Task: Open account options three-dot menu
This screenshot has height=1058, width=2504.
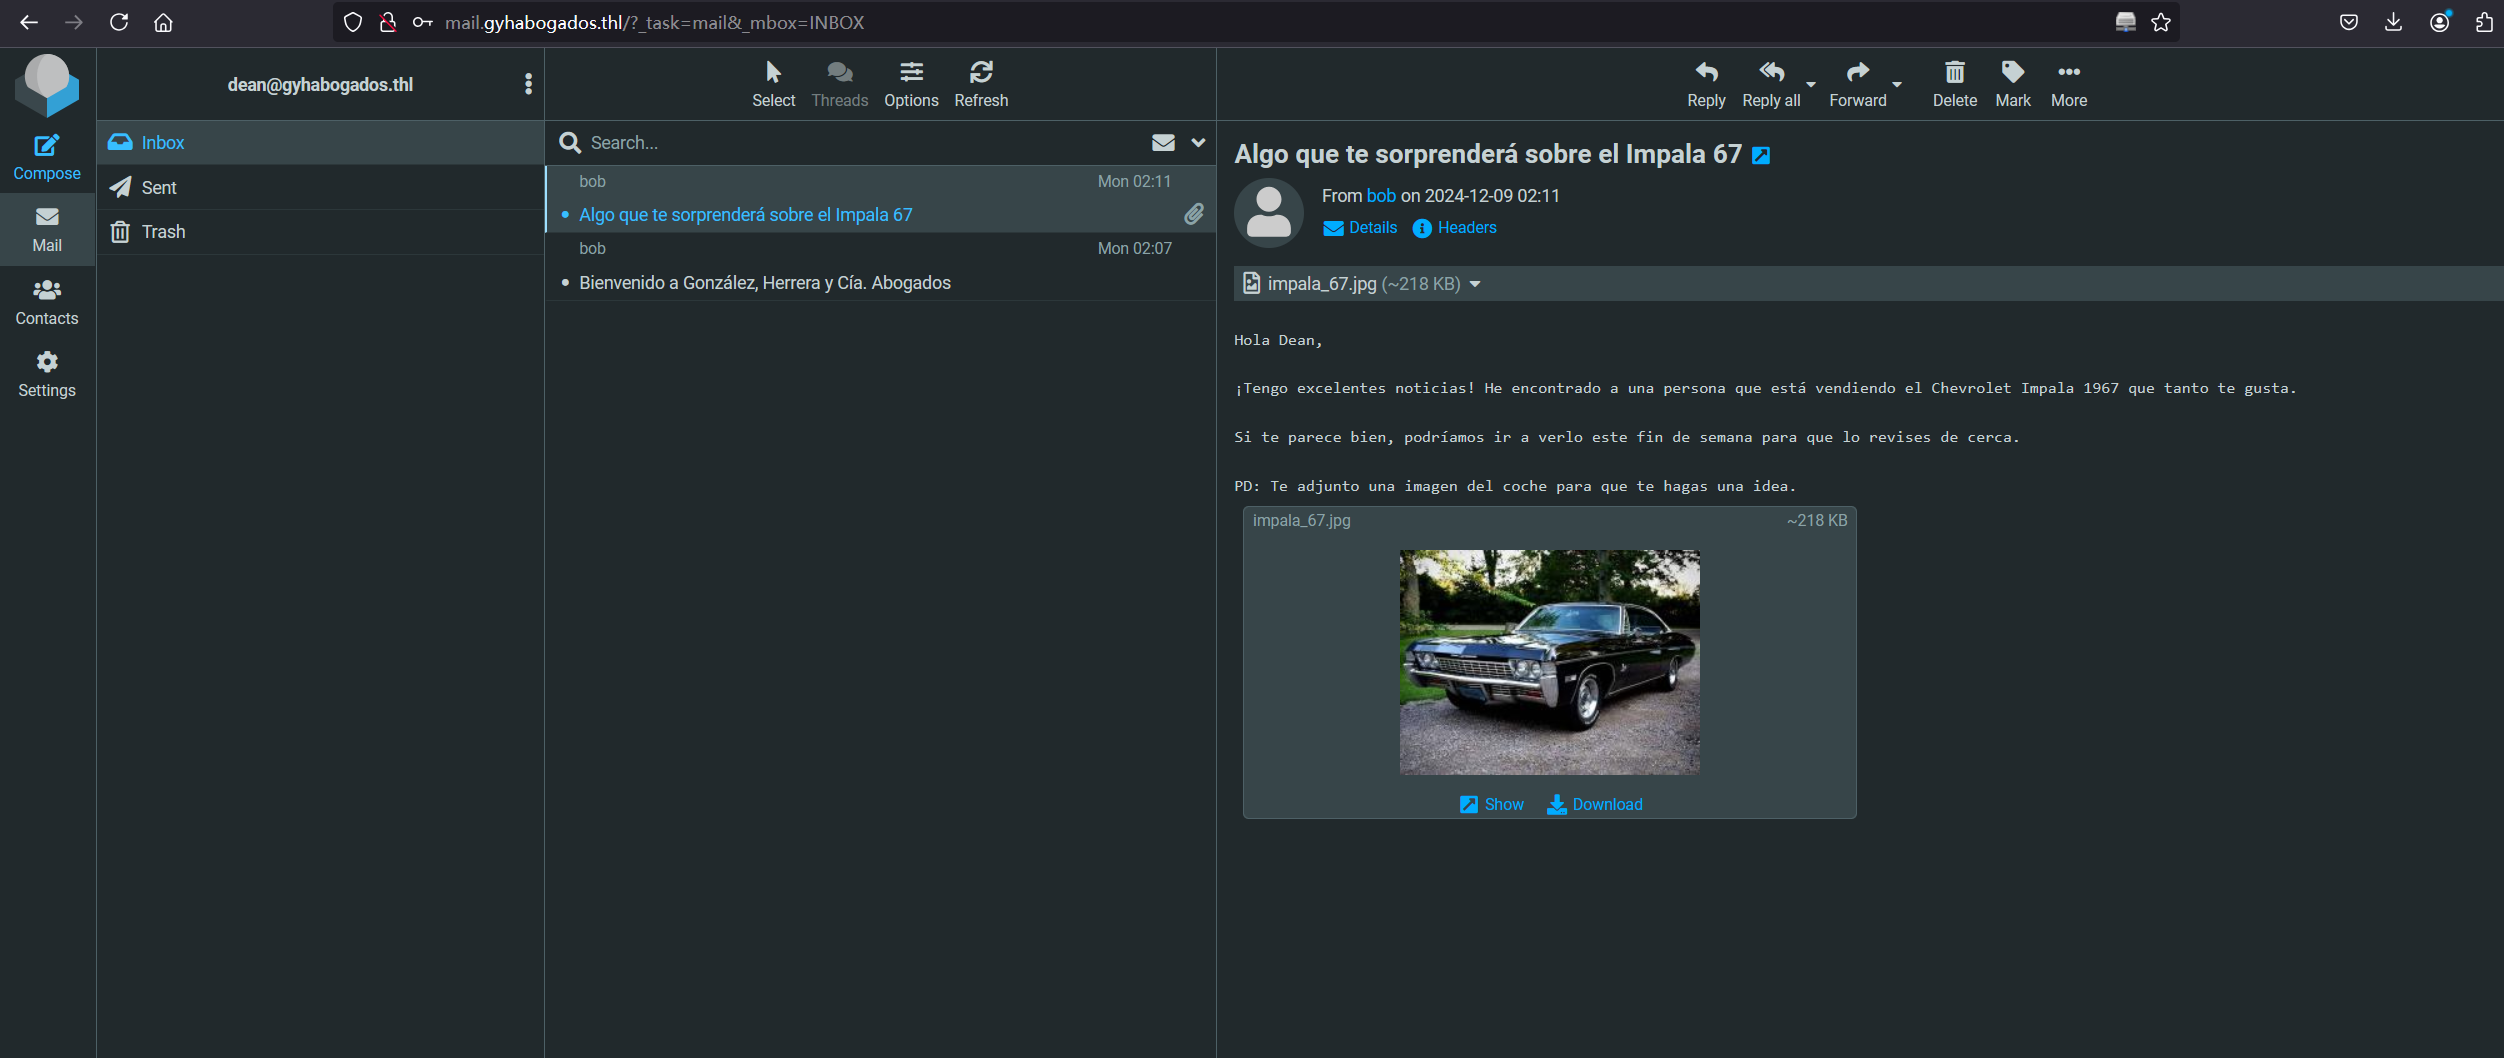Action: pos(528,84)
